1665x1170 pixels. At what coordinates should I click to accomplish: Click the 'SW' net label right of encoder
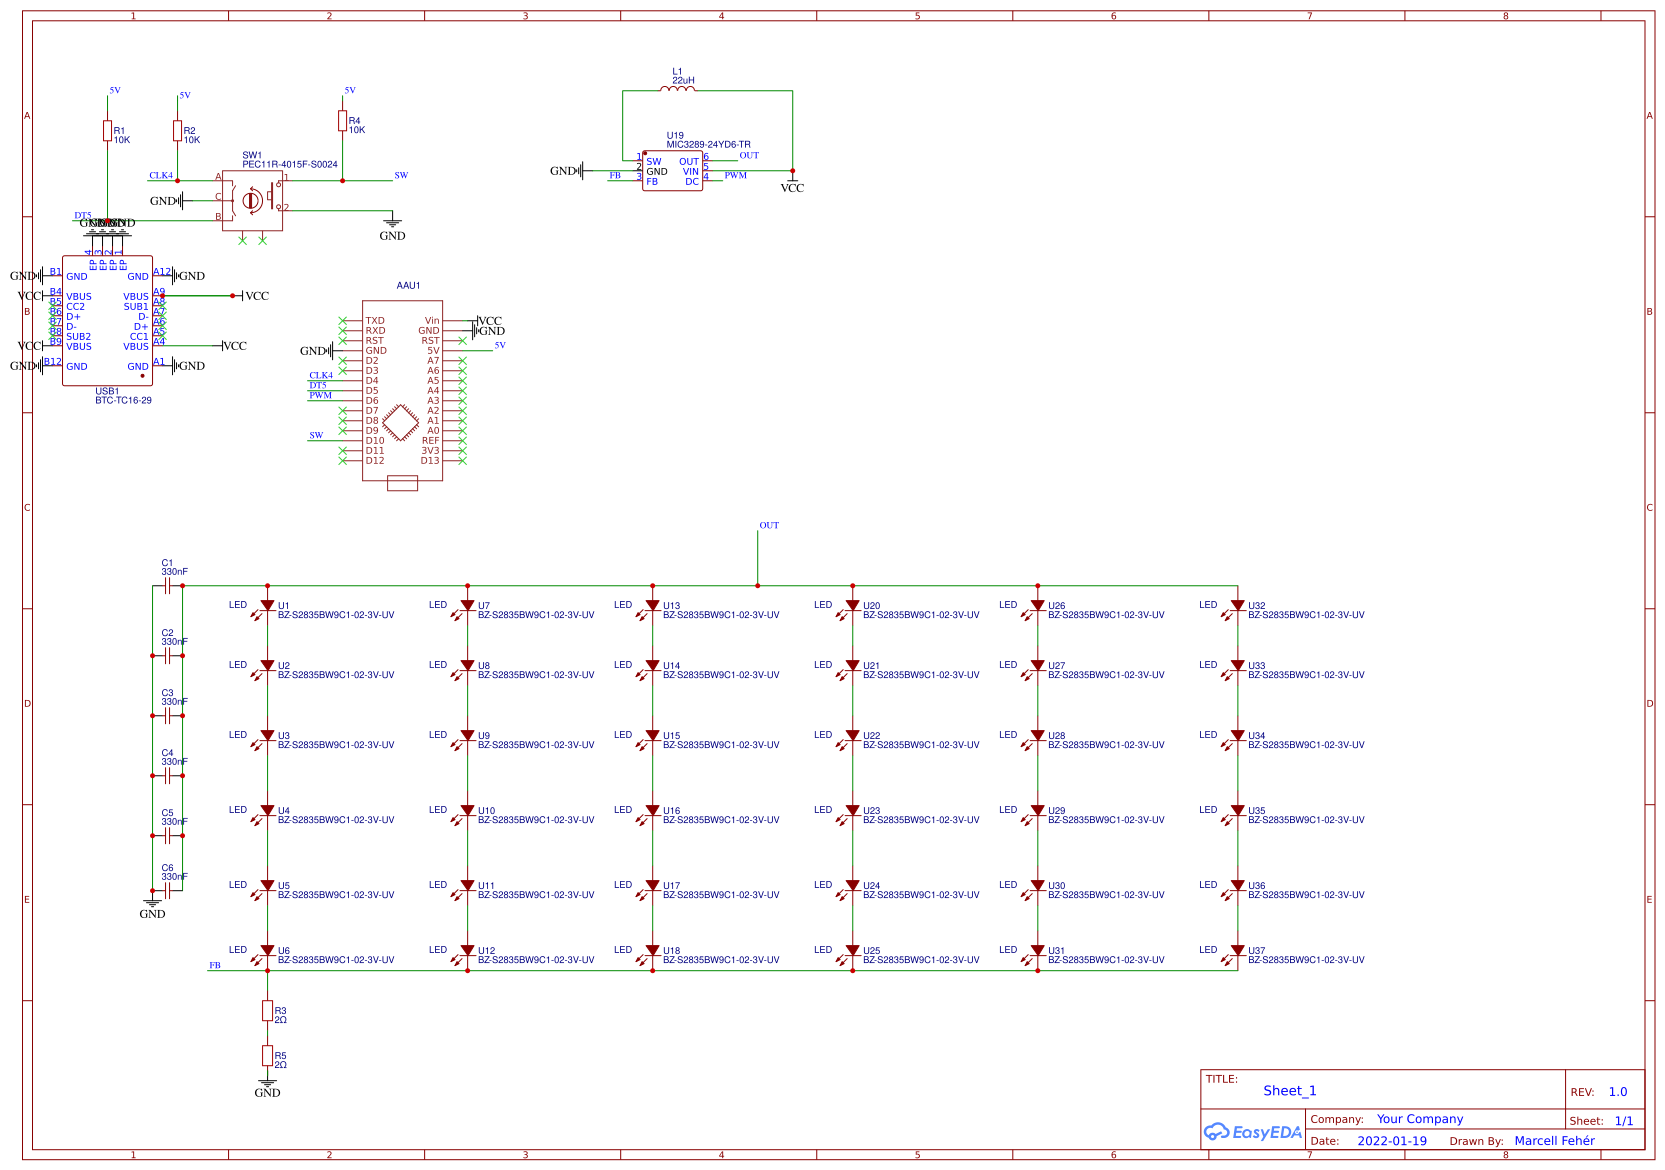(401, 175)
